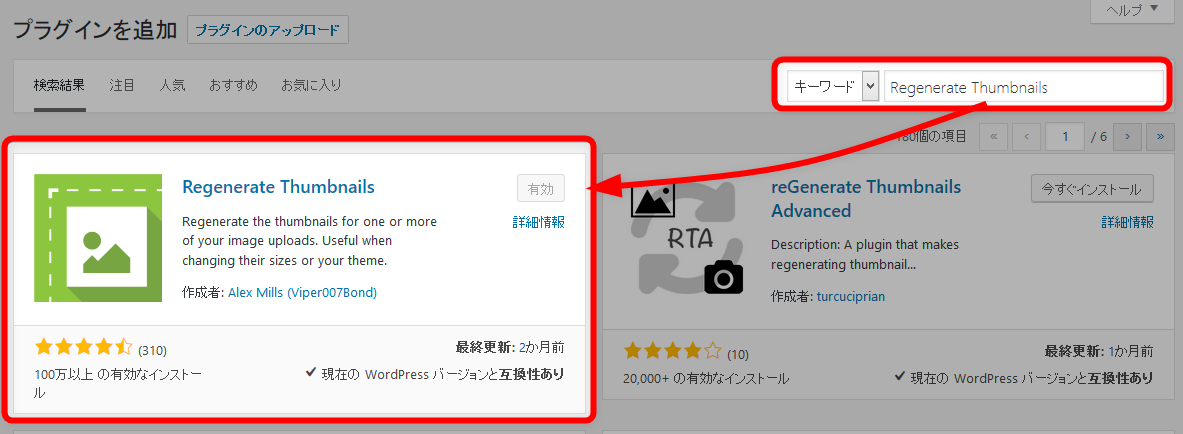The height and width of the screenshot is (434, 1183).
Task: Go to first results page
Action: (x=993, y=137)
